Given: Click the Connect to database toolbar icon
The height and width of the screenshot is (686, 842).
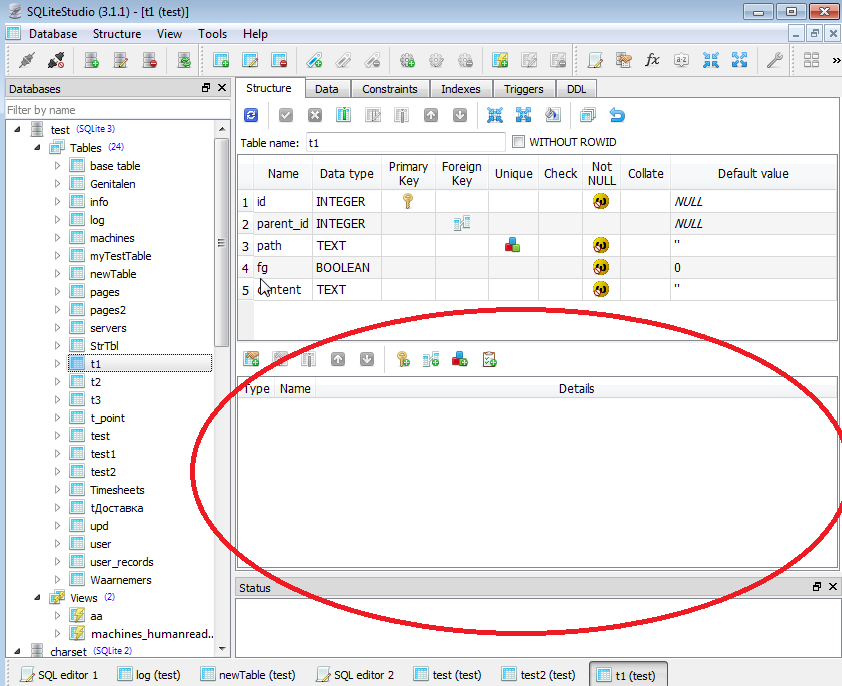Looking at the screenshot, I should click(27, 60).
